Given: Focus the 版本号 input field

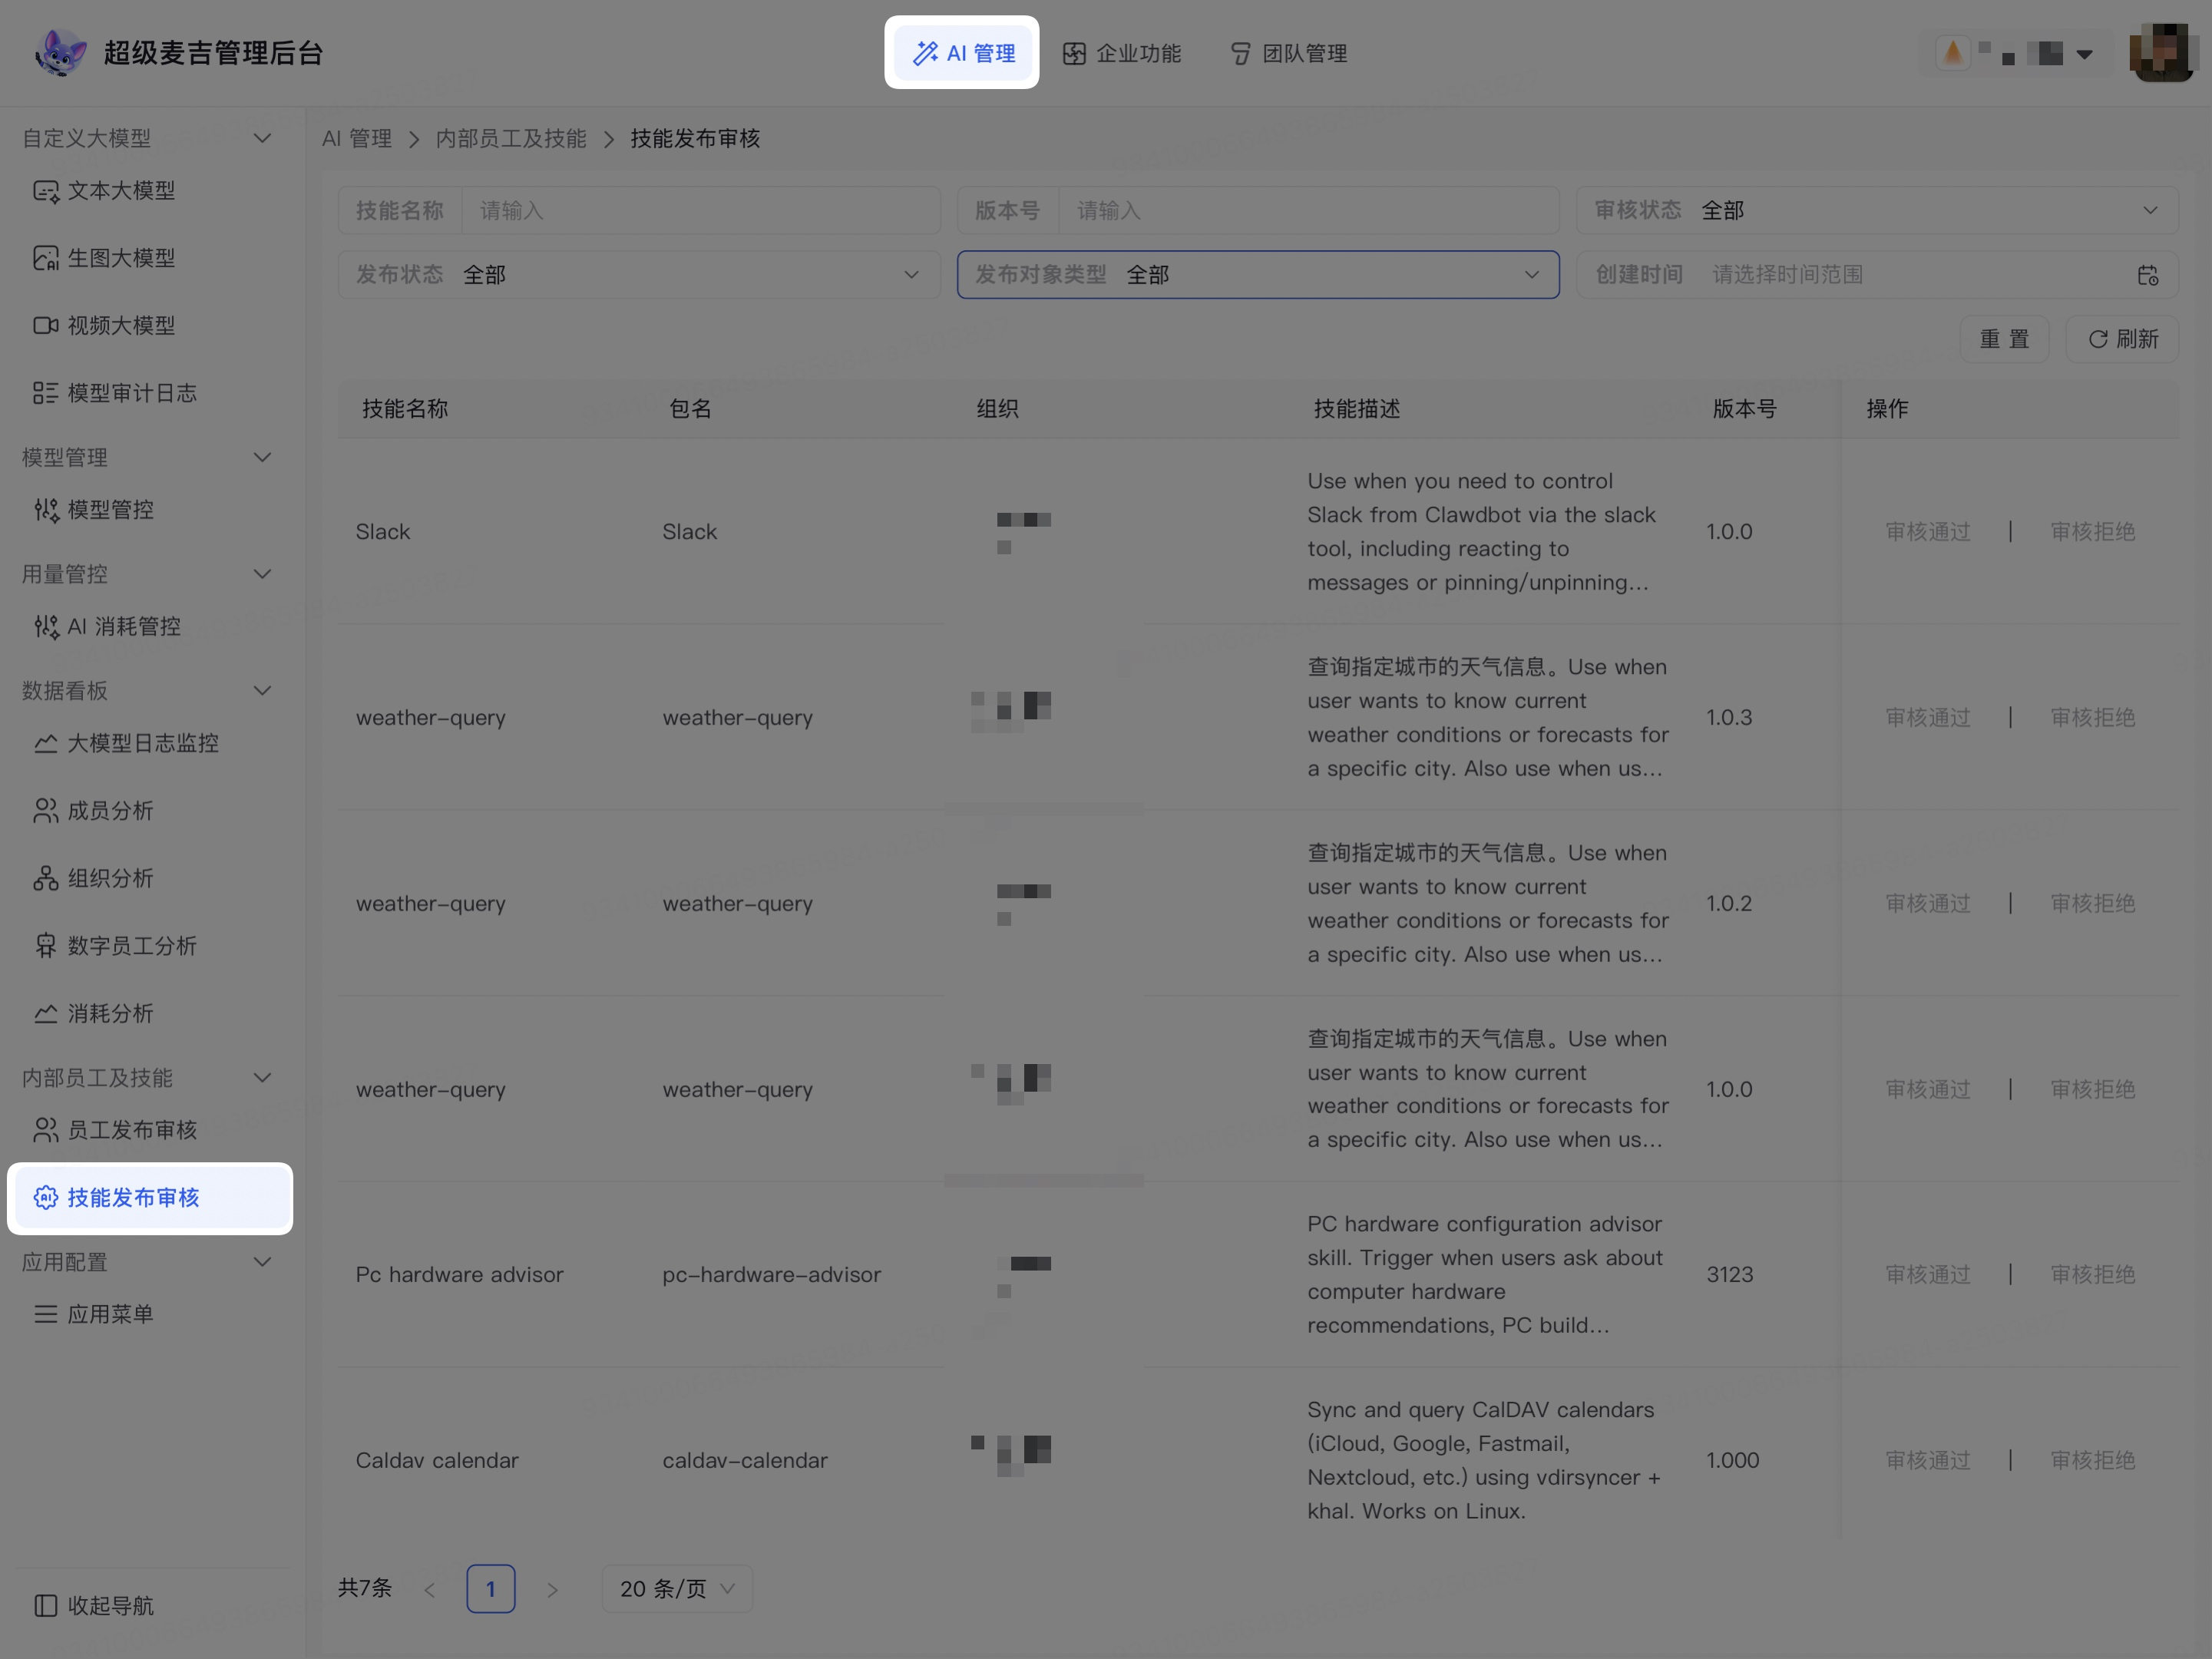Looking at the screenshot, I should pos(1308,210).
